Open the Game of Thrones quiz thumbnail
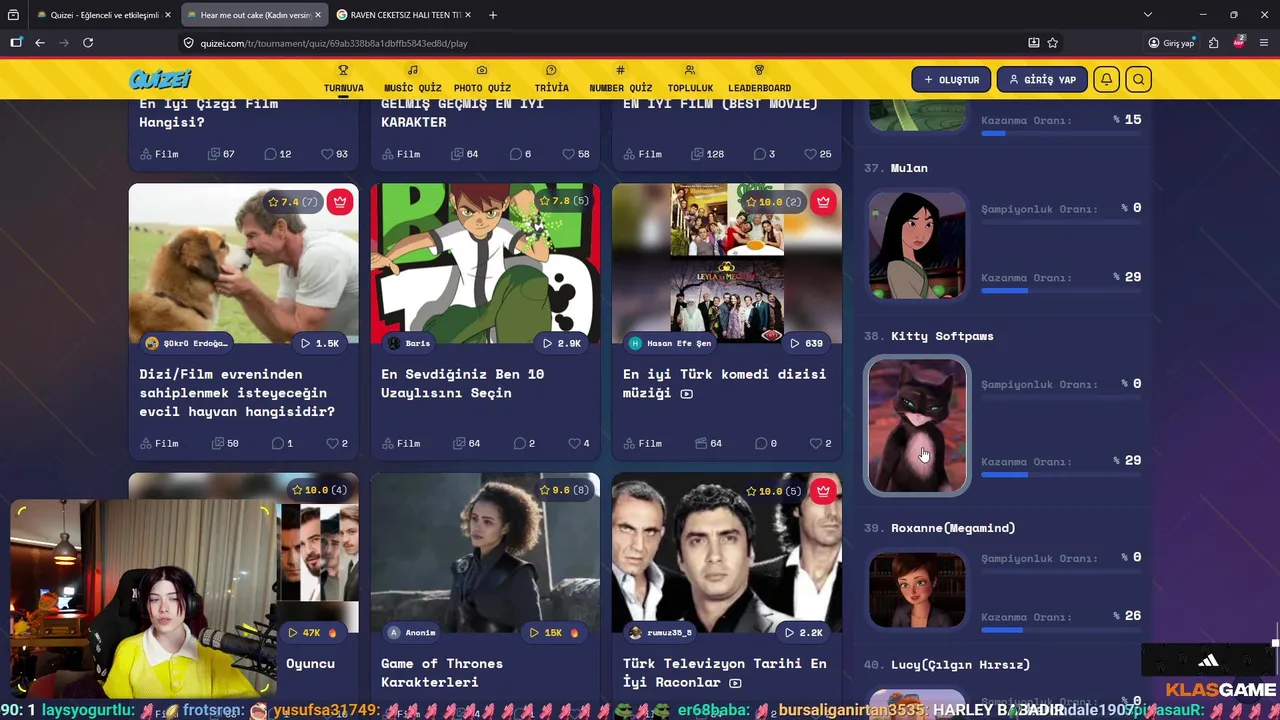The image size is (1280, 720). click(485, 552)
